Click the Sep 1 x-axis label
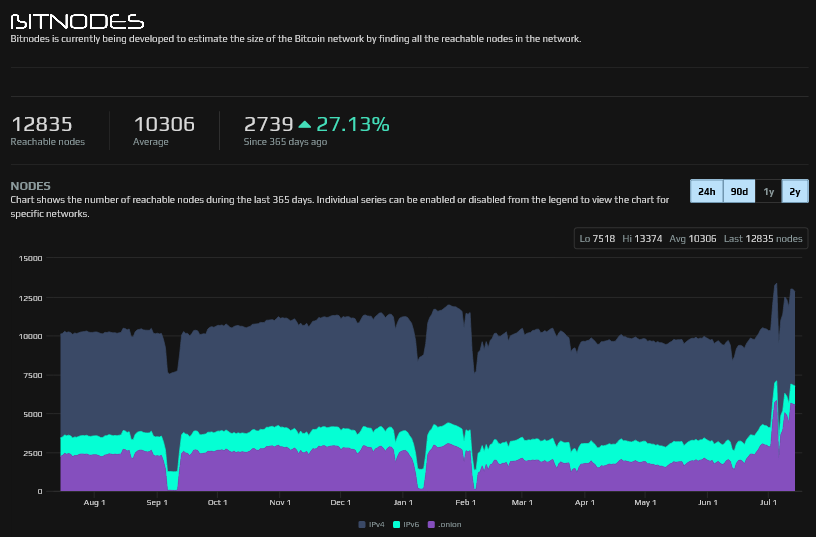Viewport: 816px width, 537px height. tap(157, 502)
